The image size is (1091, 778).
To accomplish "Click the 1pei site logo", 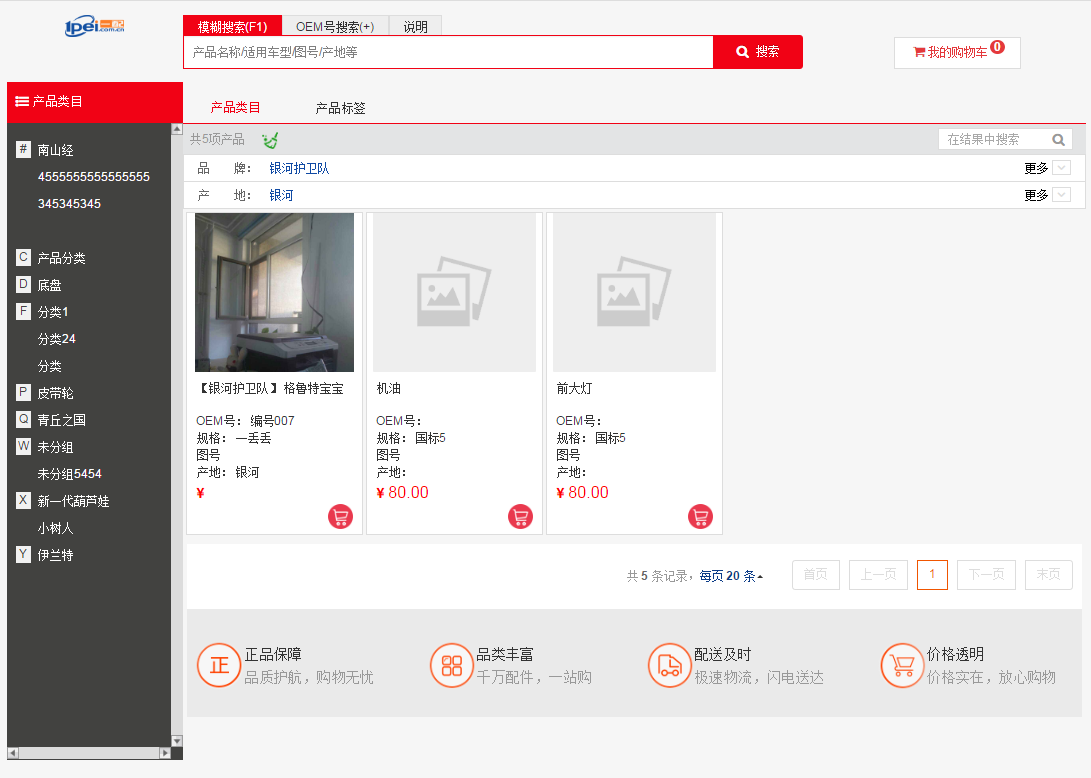I will coord(95,26).
